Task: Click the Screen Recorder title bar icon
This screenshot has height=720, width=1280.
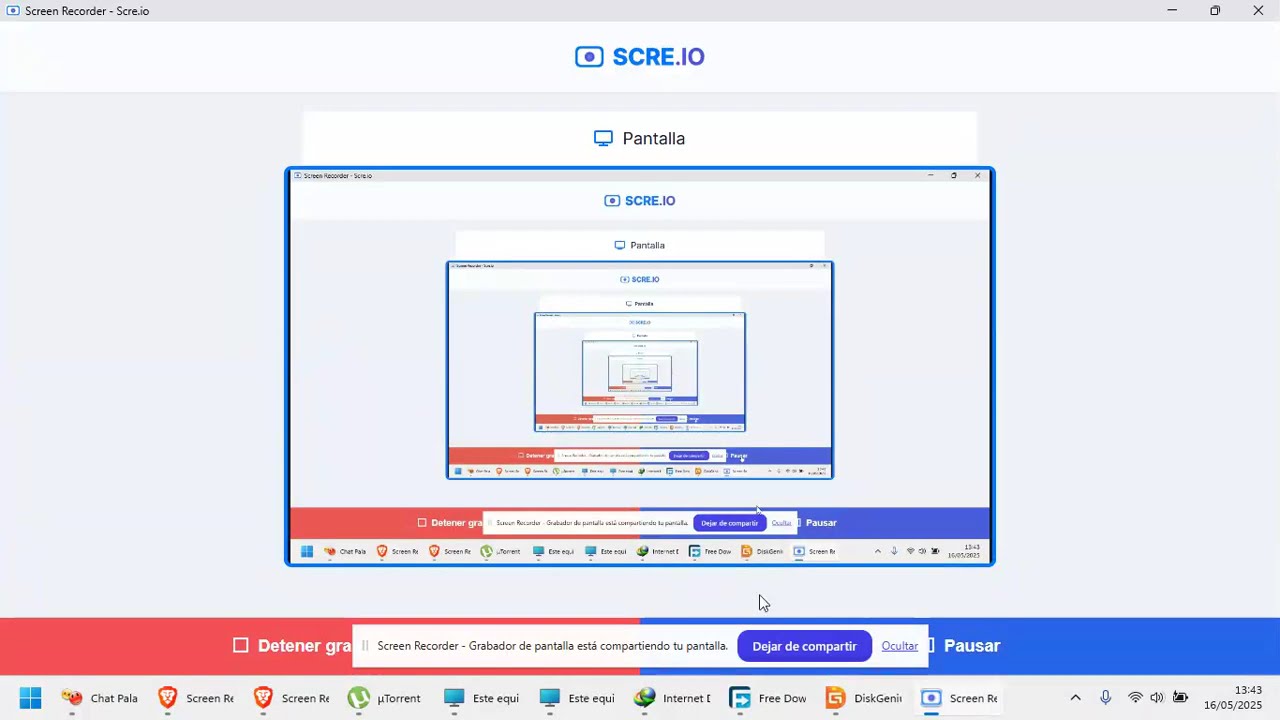Action: 13,11
